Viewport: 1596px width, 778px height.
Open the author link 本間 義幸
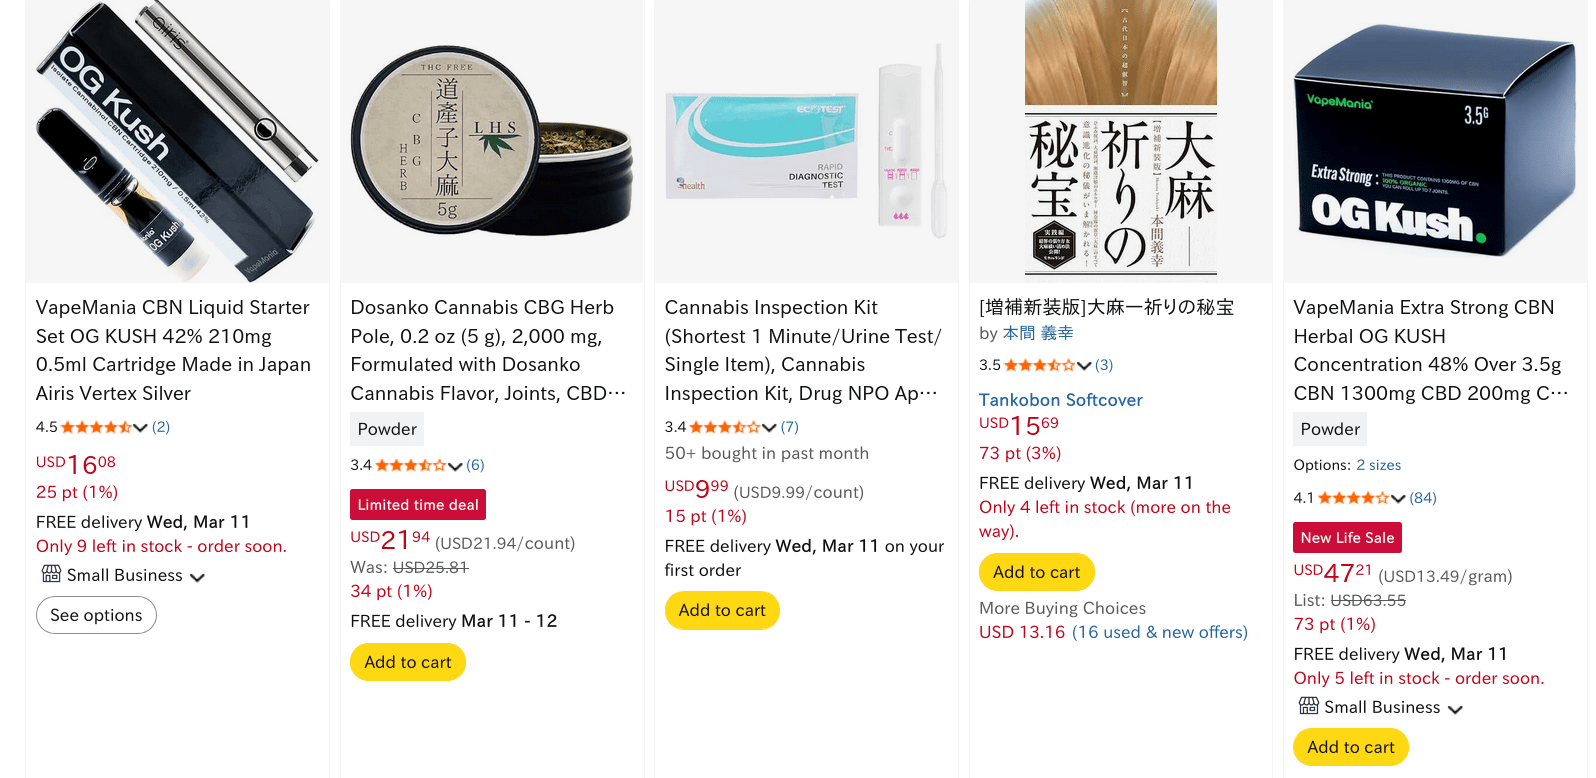point(1038,333)
